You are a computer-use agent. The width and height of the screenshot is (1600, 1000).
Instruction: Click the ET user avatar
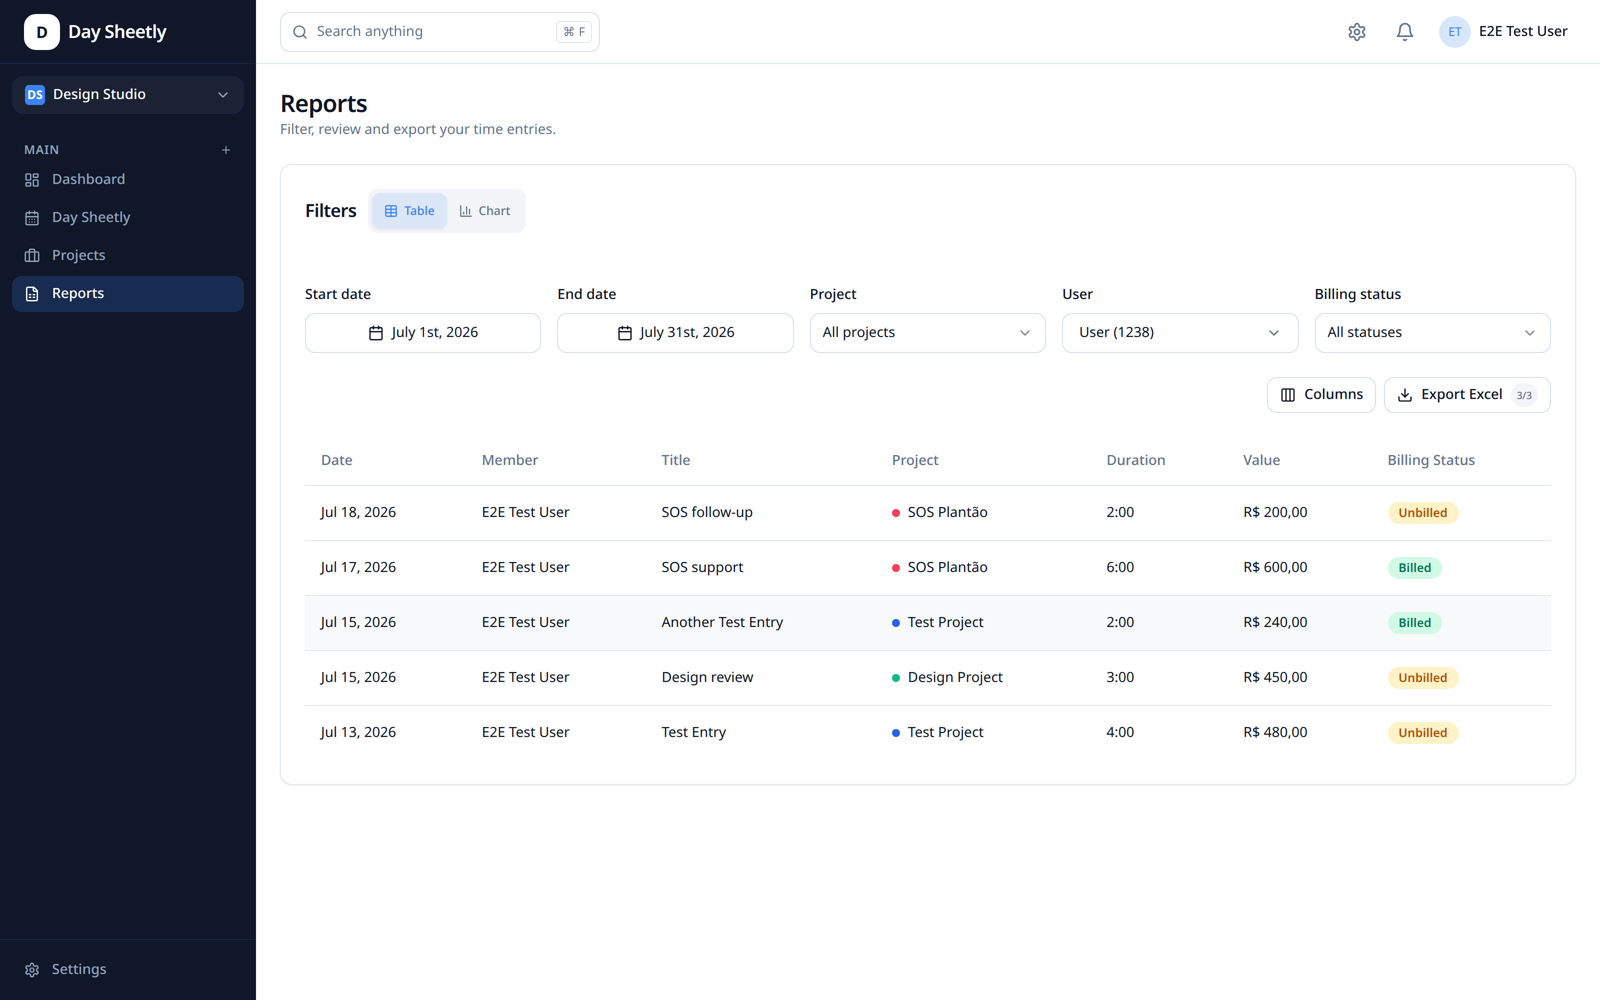[1455, 32]
